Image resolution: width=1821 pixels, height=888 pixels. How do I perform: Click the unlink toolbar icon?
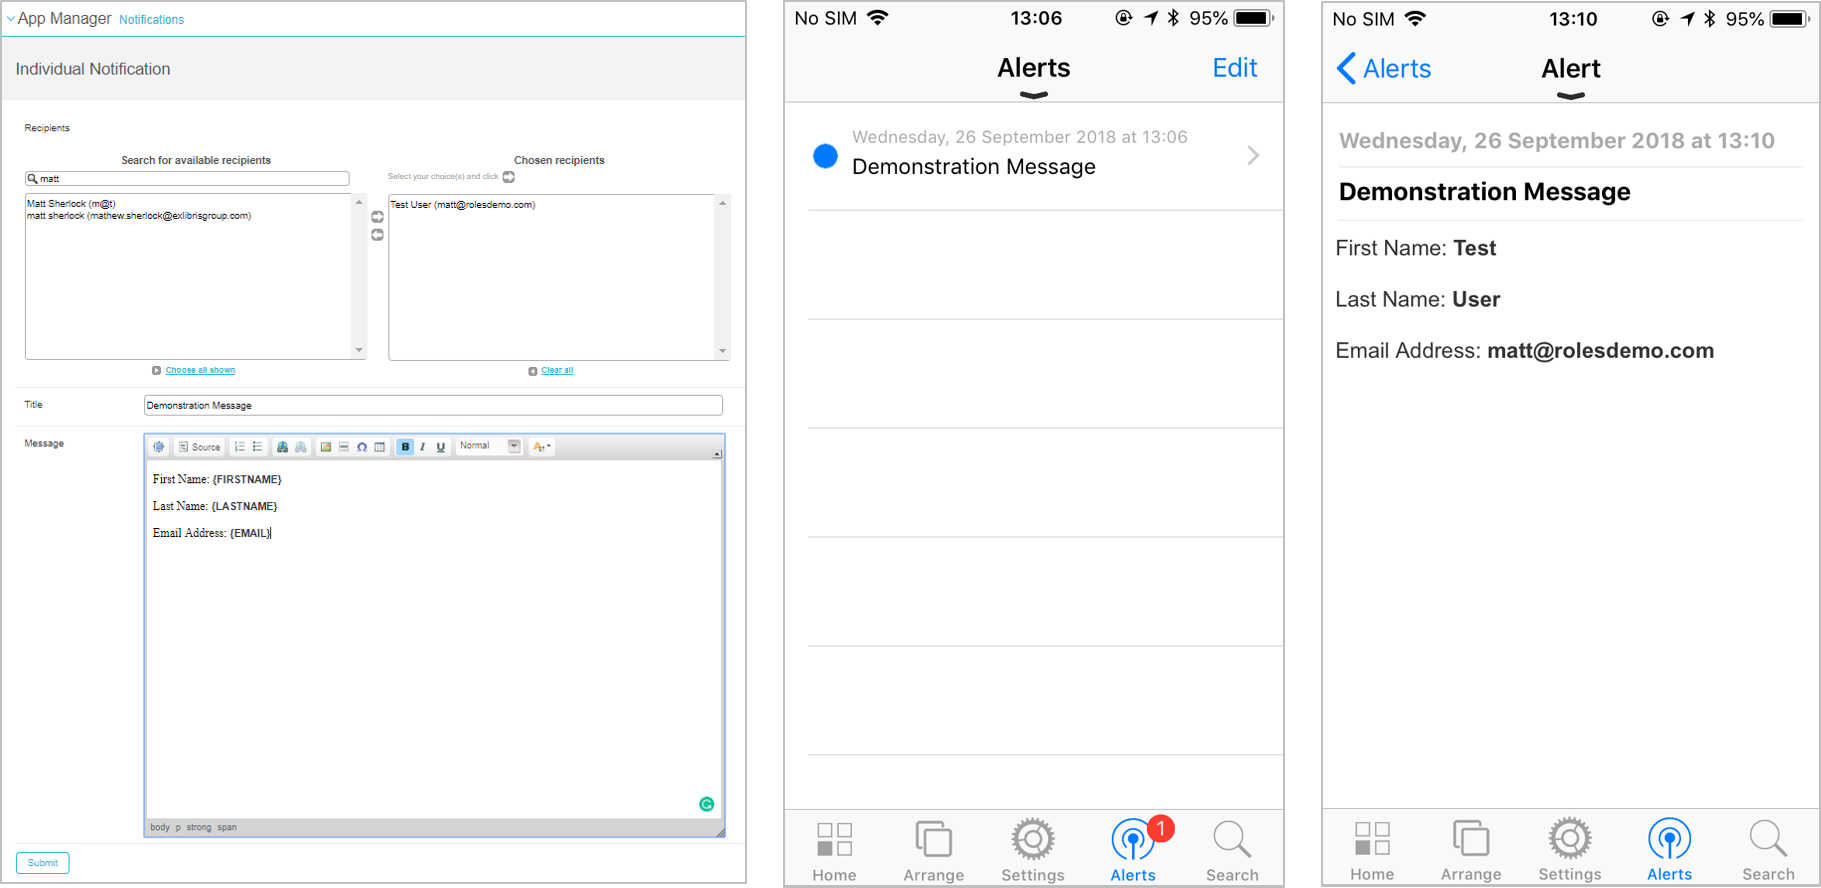pos(300,447)
